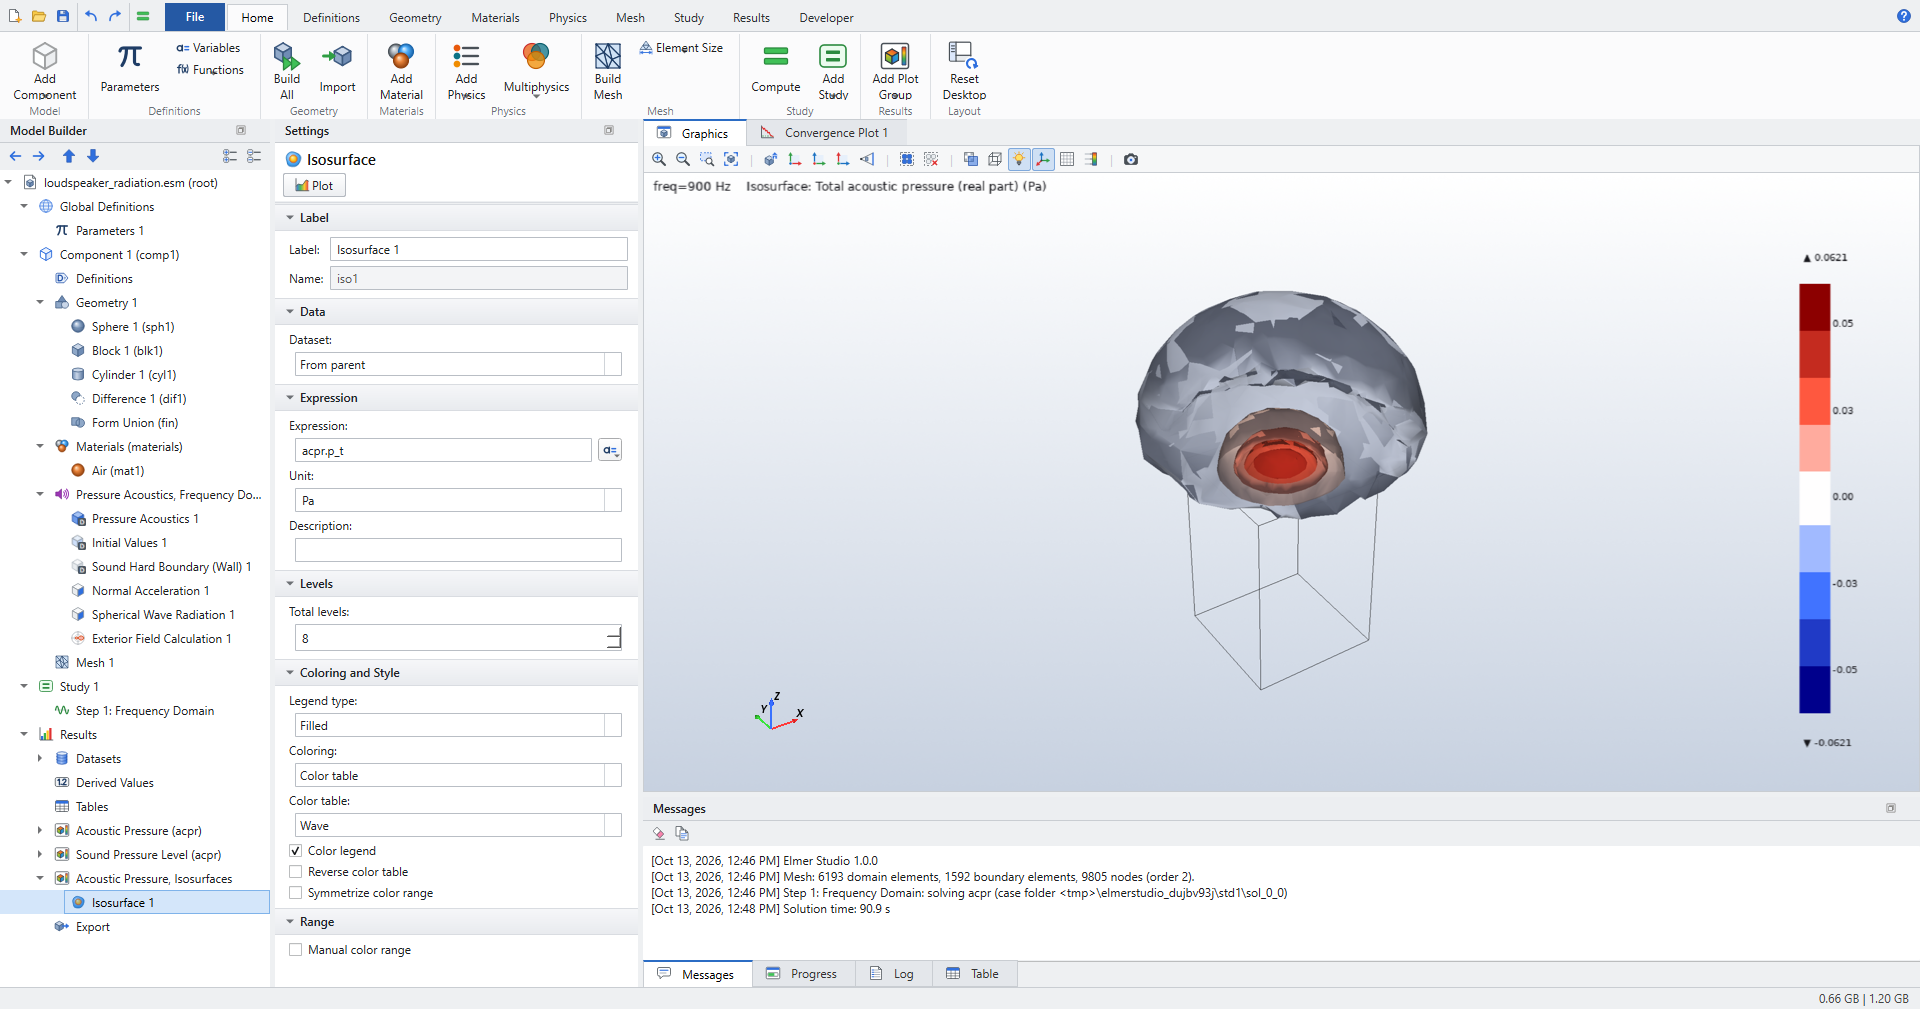Open the Results ribbon tab

[x=751, y=18]
